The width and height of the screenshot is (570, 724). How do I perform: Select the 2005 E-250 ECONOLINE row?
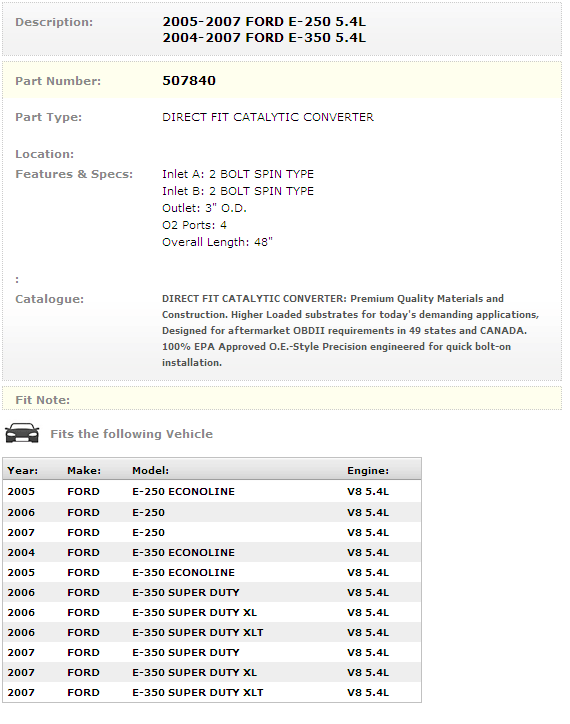(212, 491)
